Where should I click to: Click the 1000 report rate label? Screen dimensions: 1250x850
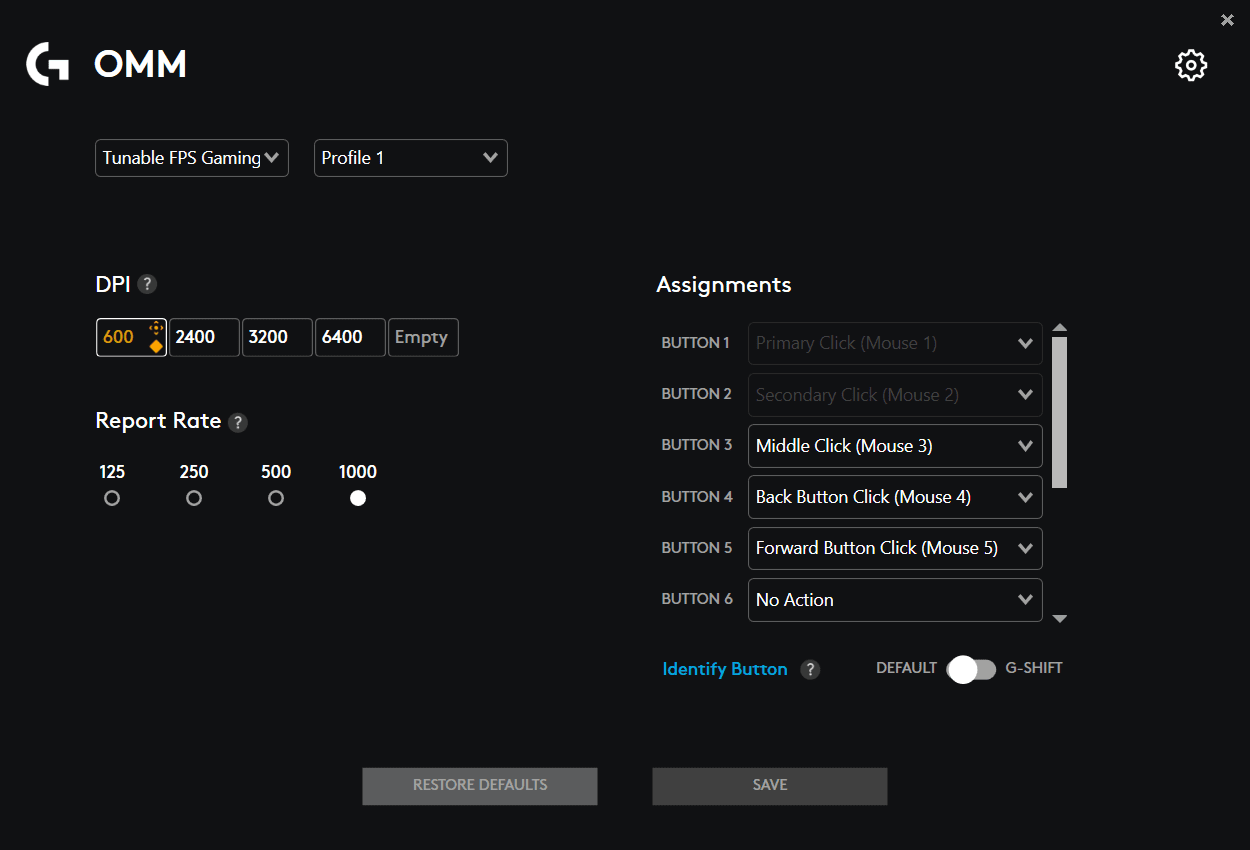coord(358,472)
